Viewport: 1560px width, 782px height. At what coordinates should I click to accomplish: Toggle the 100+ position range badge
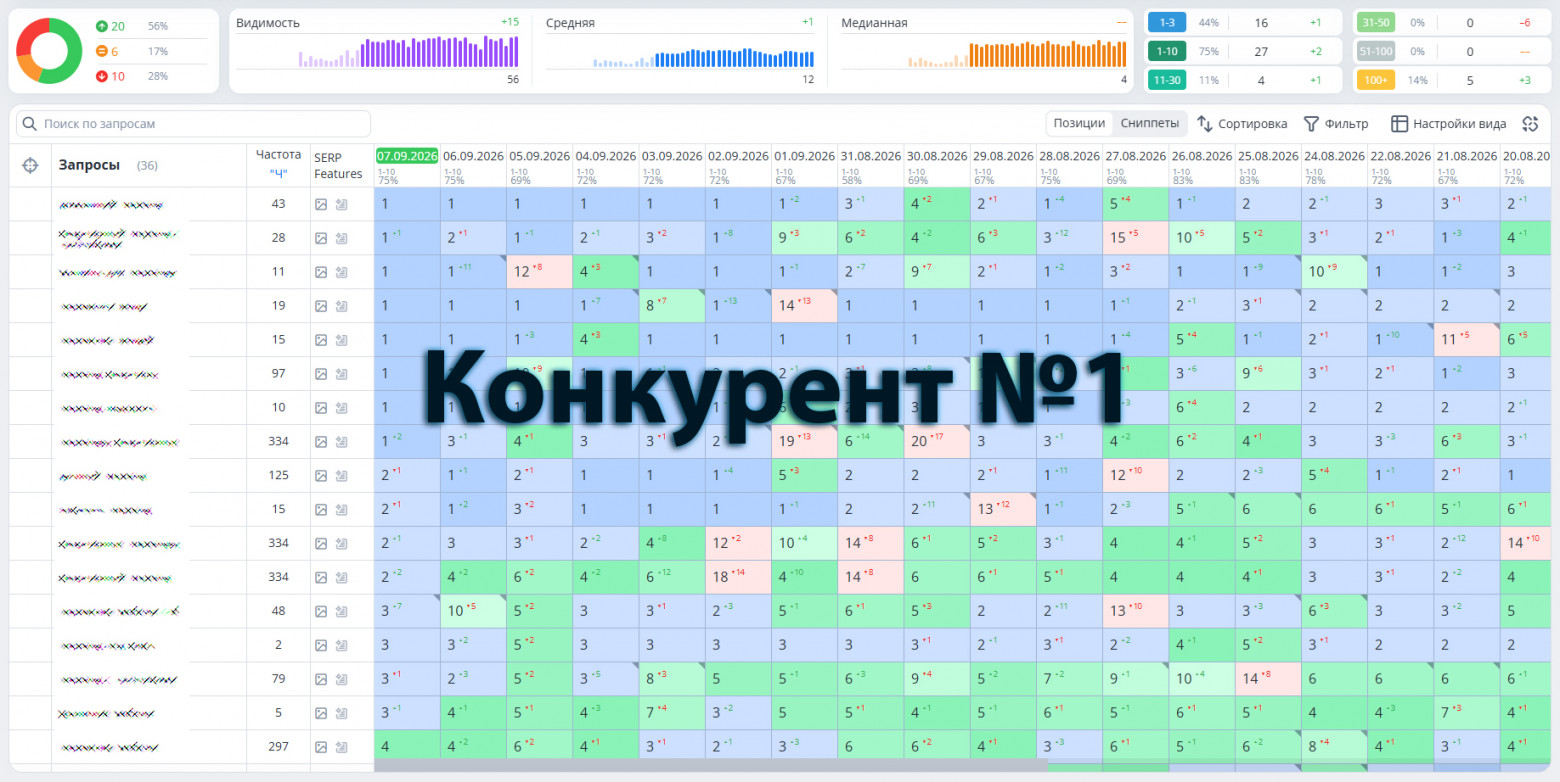click(1376, 80)
